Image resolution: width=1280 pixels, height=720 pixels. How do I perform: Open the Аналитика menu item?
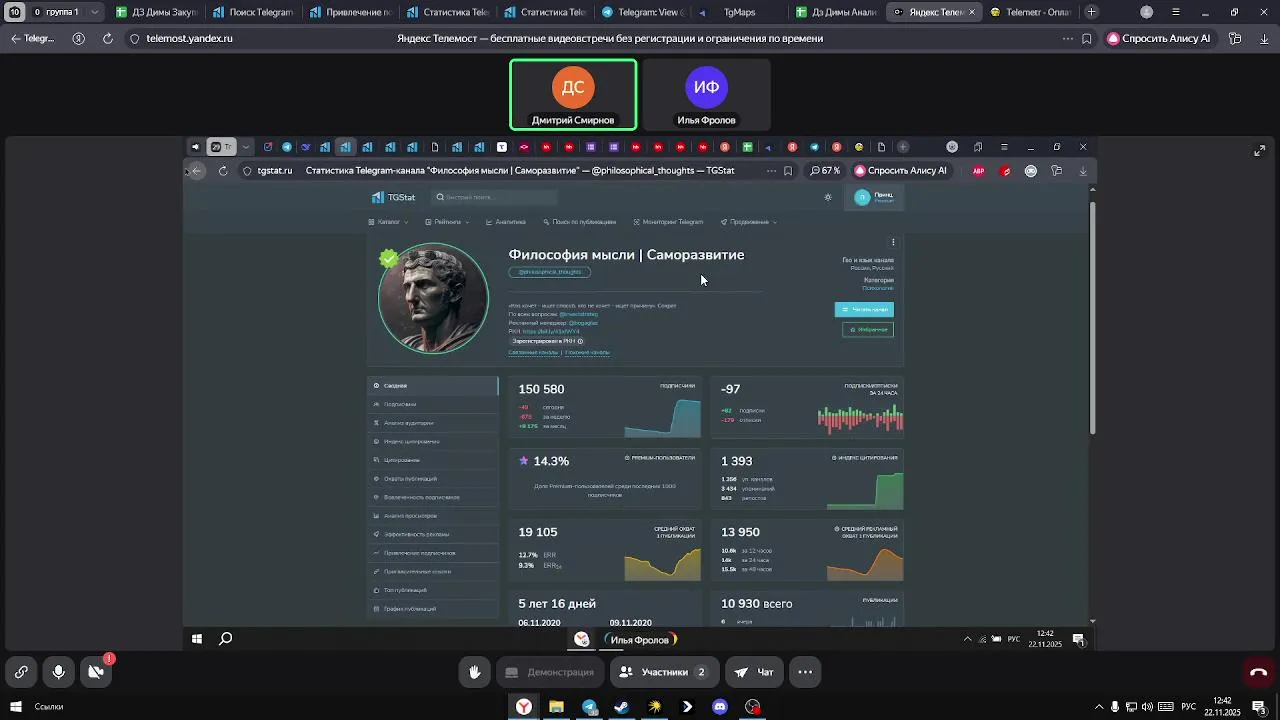[506, 222]
